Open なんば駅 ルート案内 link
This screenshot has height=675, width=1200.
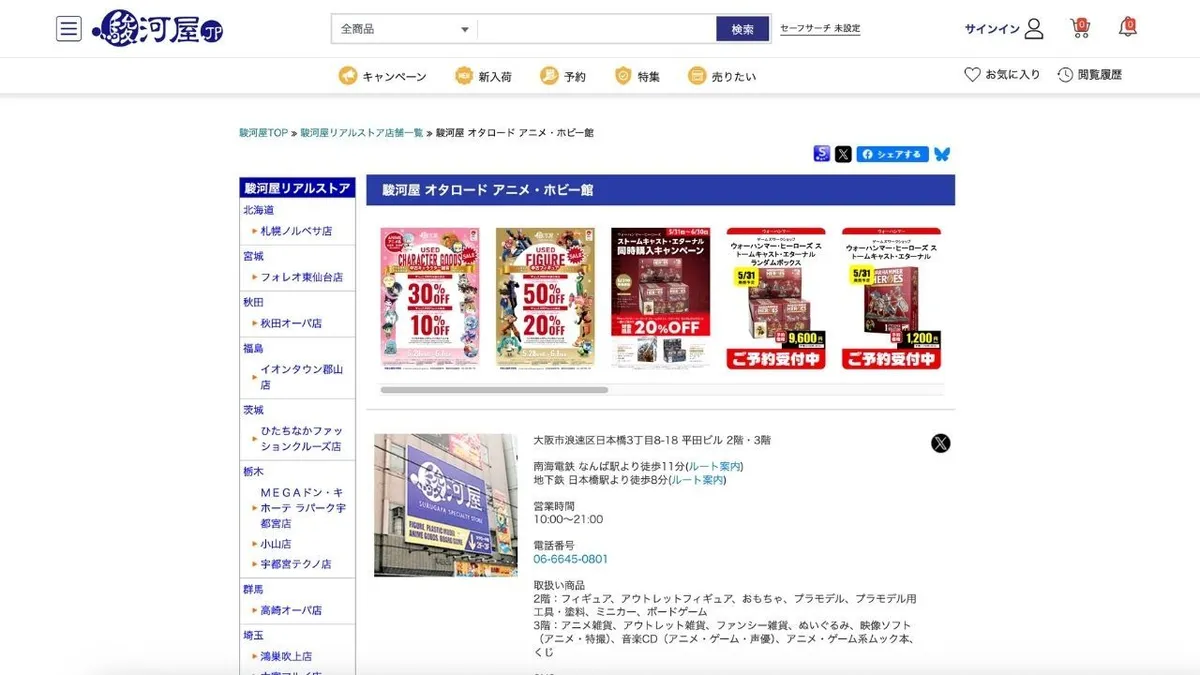[x=715, y=466]
